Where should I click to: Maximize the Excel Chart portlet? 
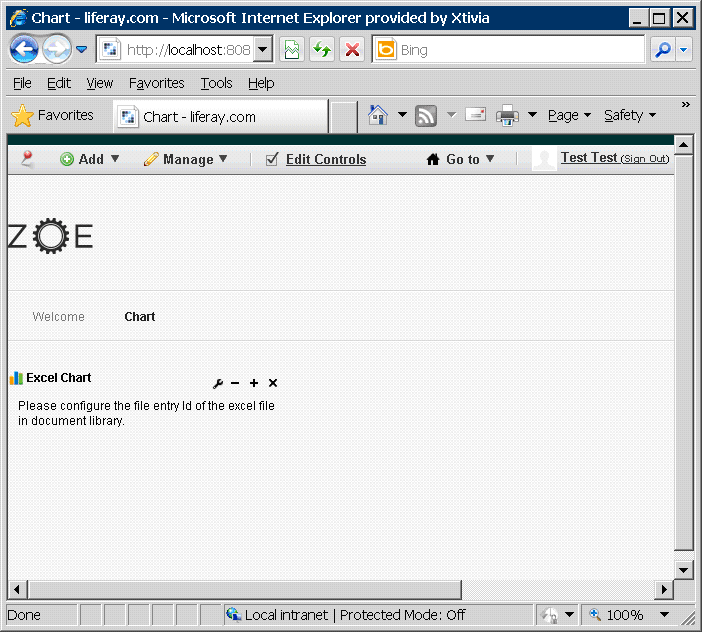coord(254,384)
